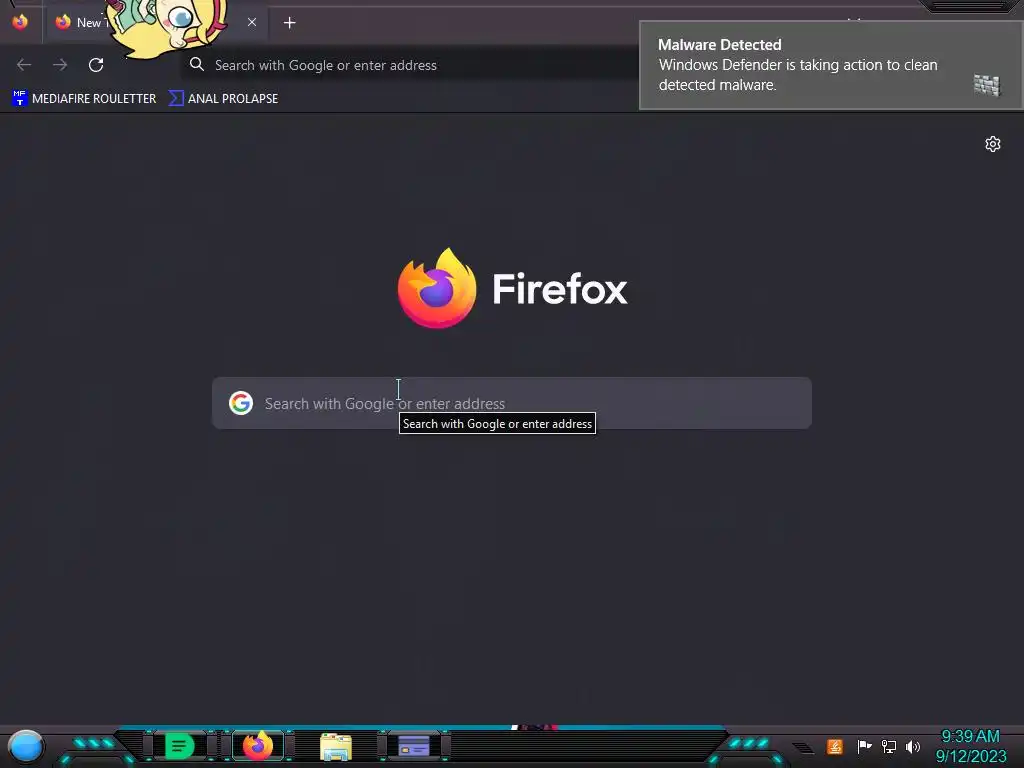1024x768 pixels.
Task: Open the volume speaker icon
Action: pos(913,746)
